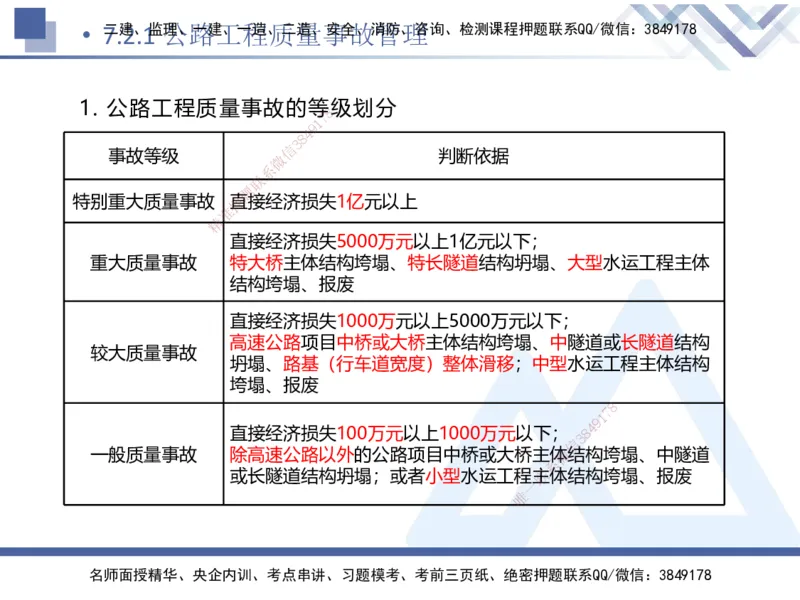Select the 特别重大质量事故 row label
Viewport: 800px width, 600px height.
142,200
